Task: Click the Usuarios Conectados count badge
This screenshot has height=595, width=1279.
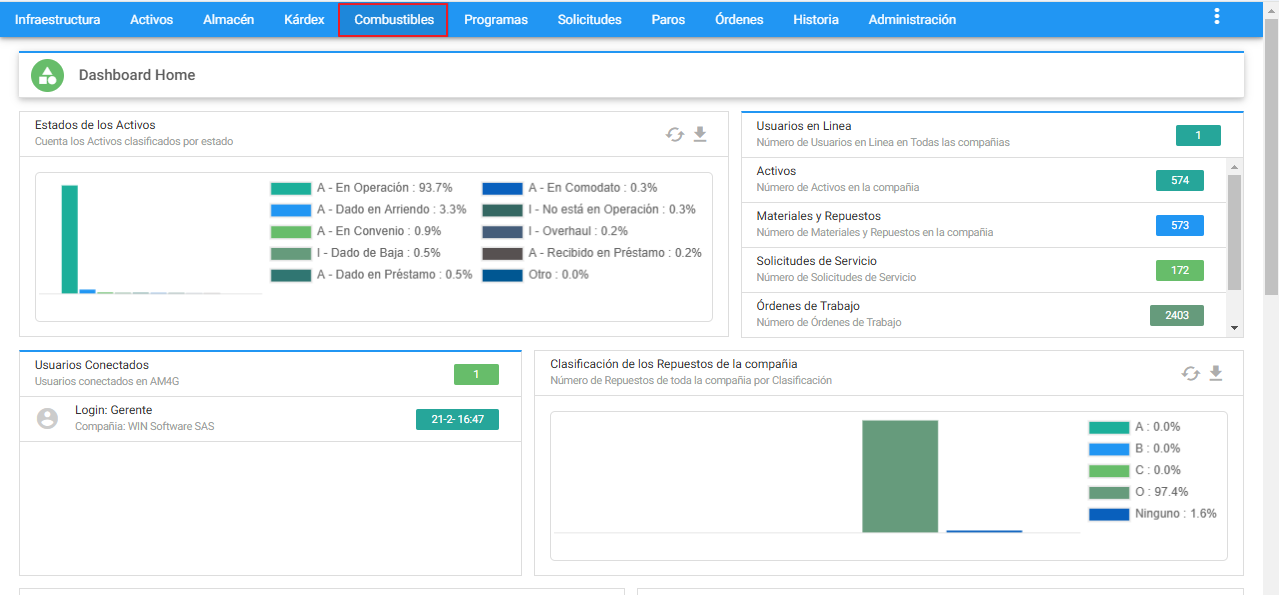Action: pyautogui.click(x=476, y=374)
